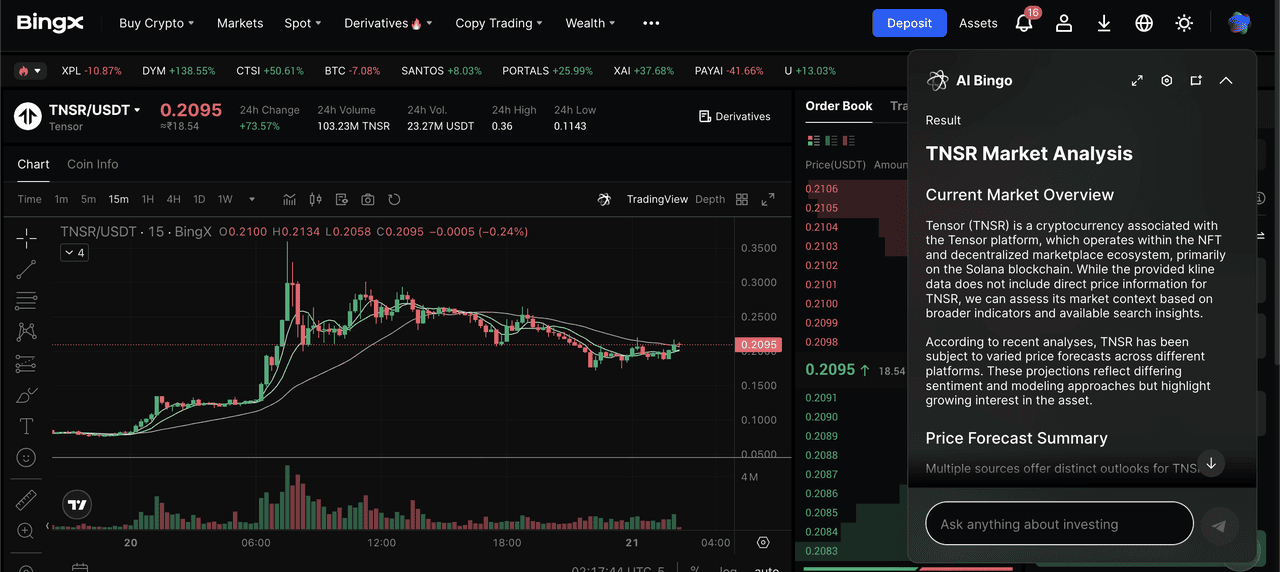Click the Ask anything about investing field
1280x572 pixels.
[x=1059, y=524]
